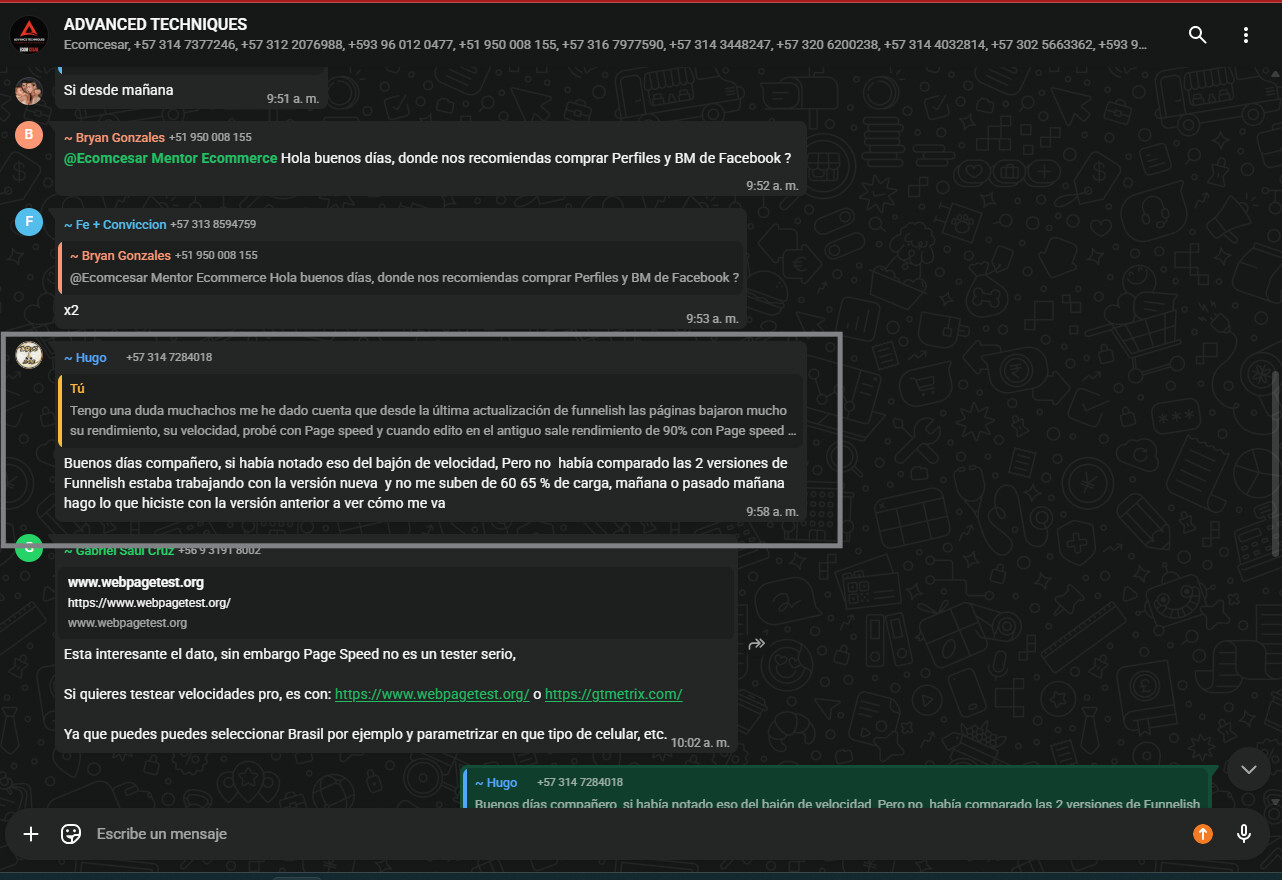1282x880 pixels.
Task: Type in the Escribe un mensaje field
Action: click(600, 834)
